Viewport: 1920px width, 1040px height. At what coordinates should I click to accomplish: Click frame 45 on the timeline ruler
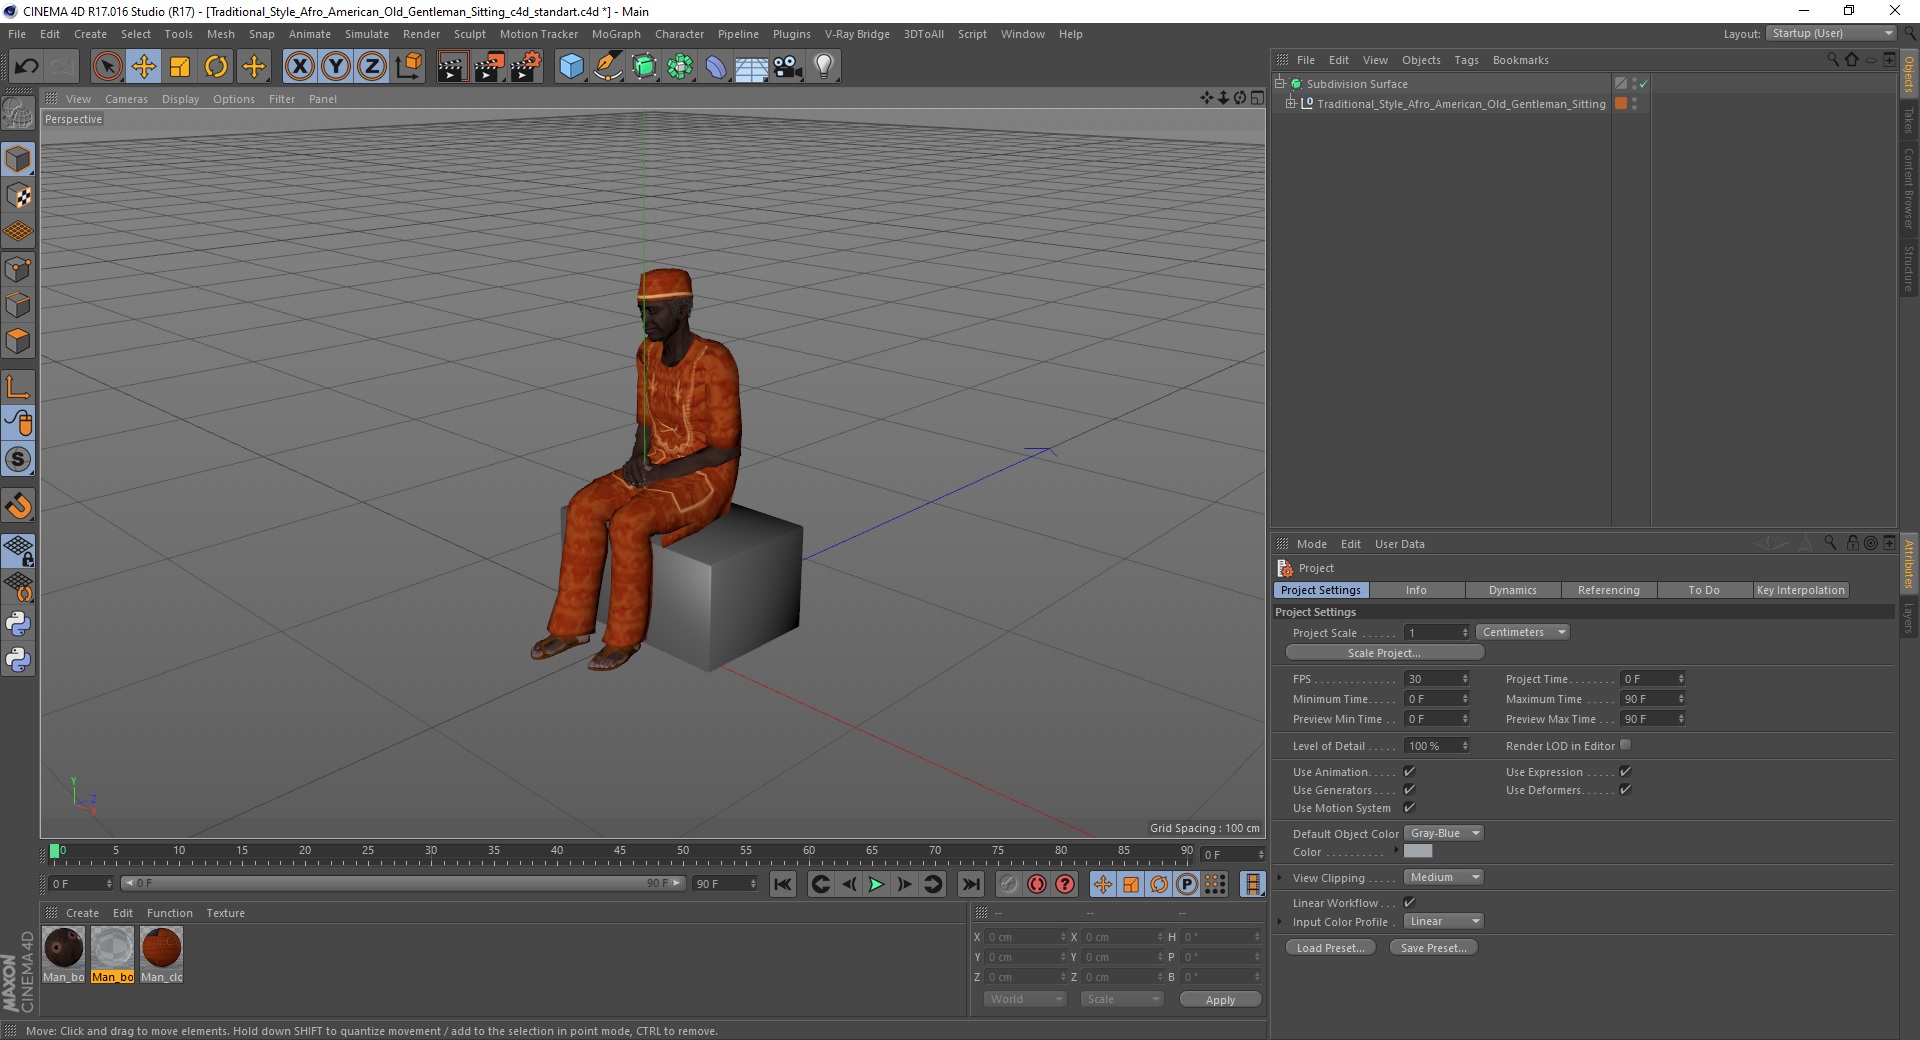(x=620, y=852)
